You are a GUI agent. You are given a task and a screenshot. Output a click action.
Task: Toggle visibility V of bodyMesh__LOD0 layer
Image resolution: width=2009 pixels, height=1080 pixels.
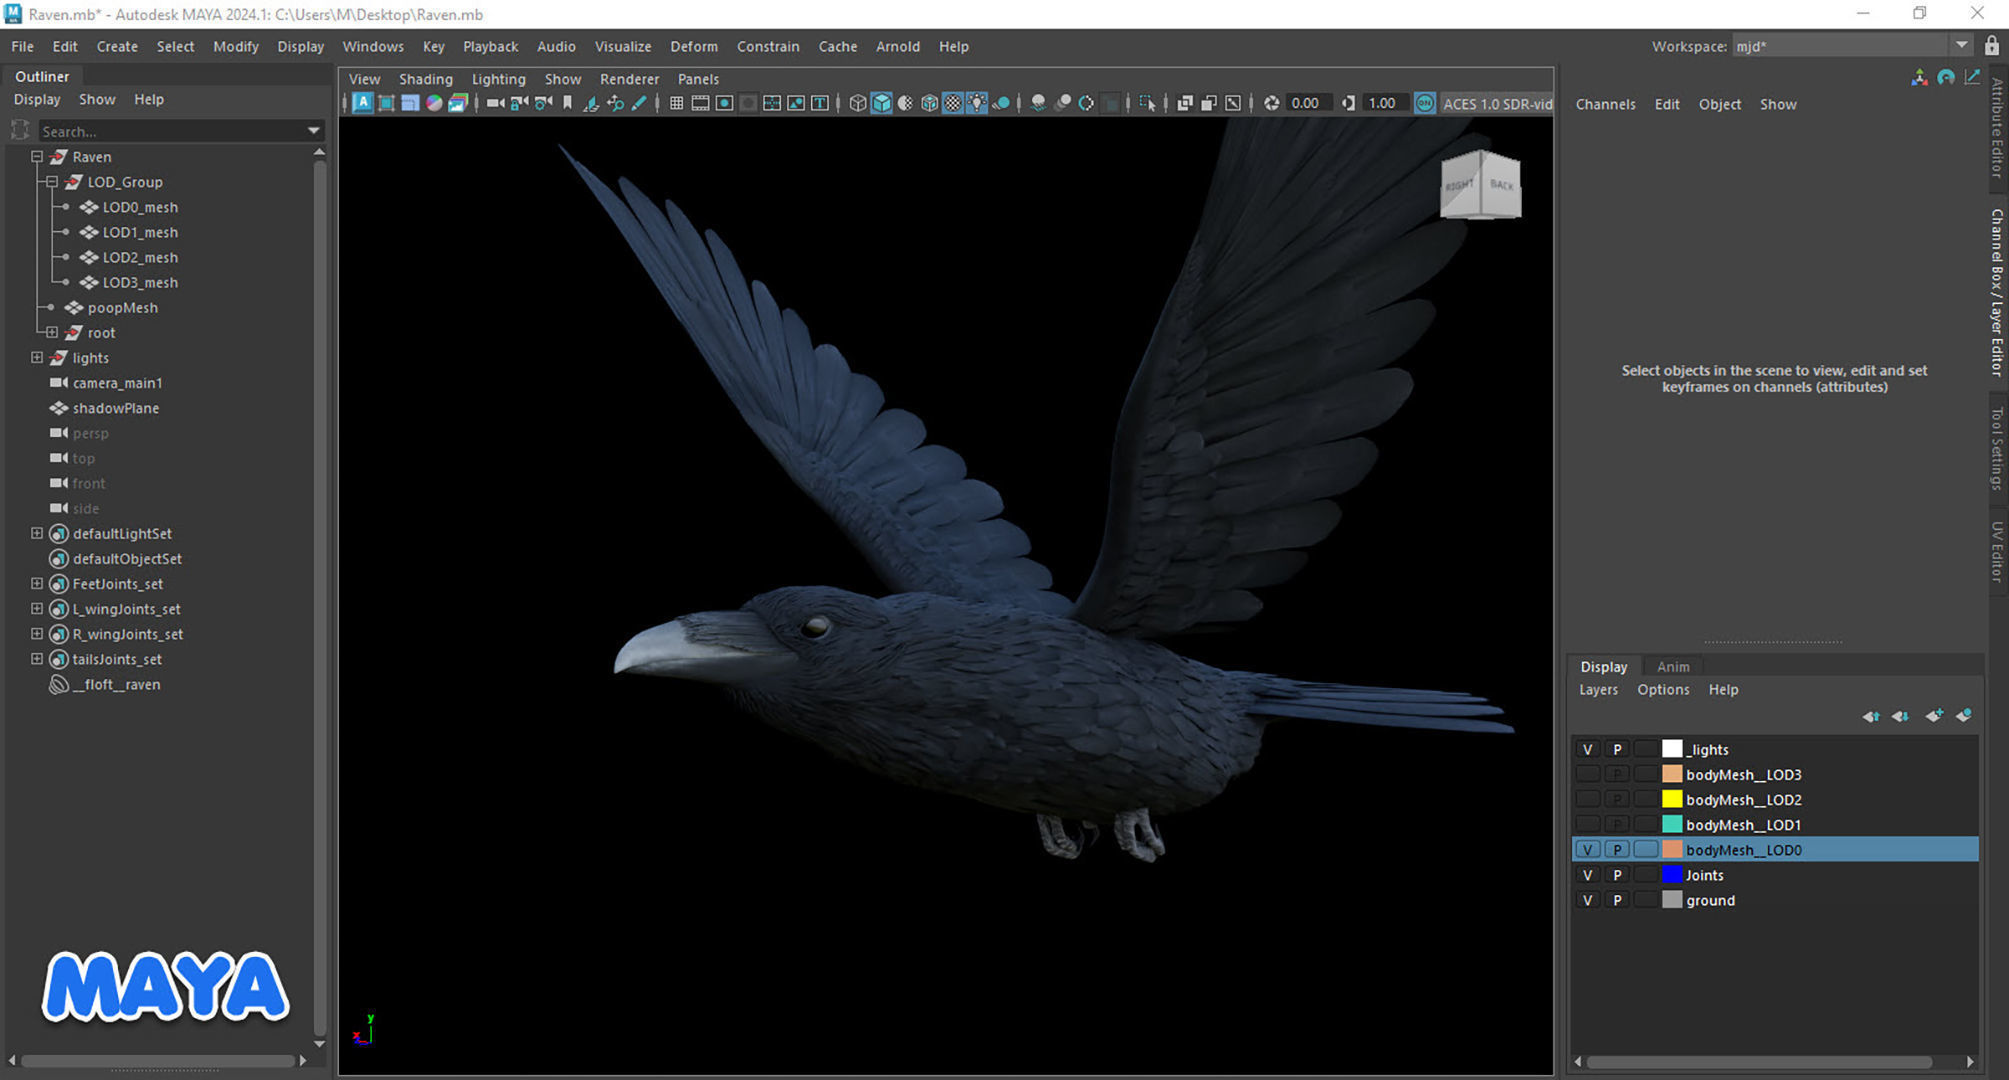1587,849
